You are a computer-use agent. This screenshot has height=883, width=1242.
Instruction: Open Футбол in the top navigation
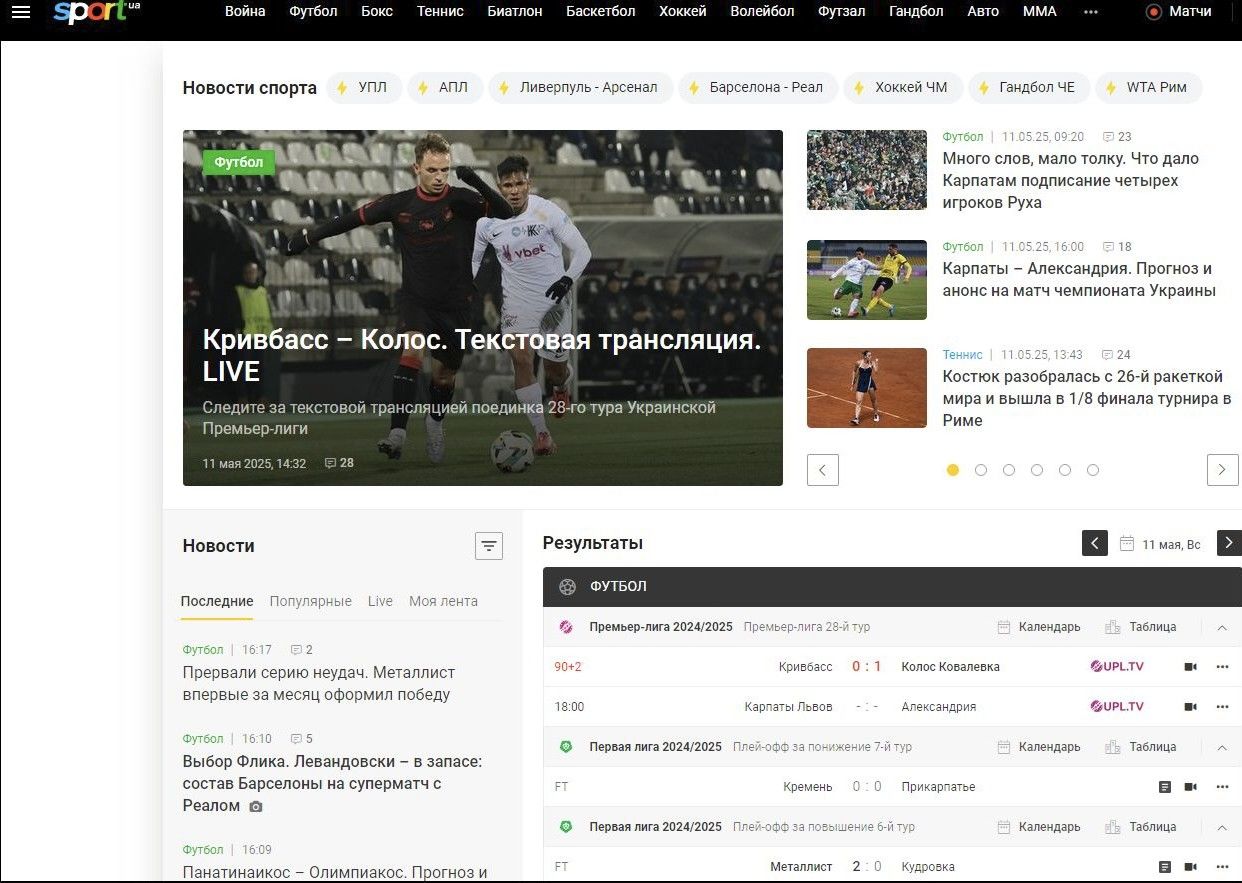(313, 12)
